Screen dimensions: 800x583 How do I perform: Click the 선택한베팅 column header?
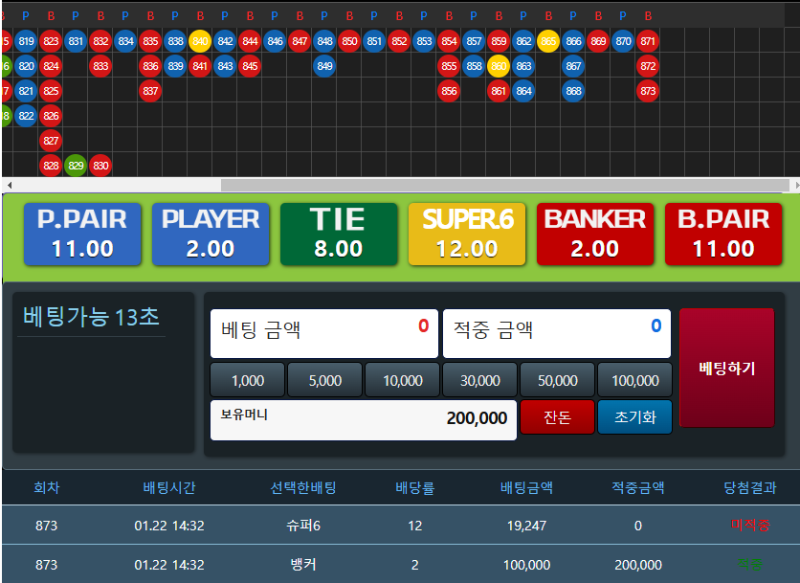click(x=303, y=488)
